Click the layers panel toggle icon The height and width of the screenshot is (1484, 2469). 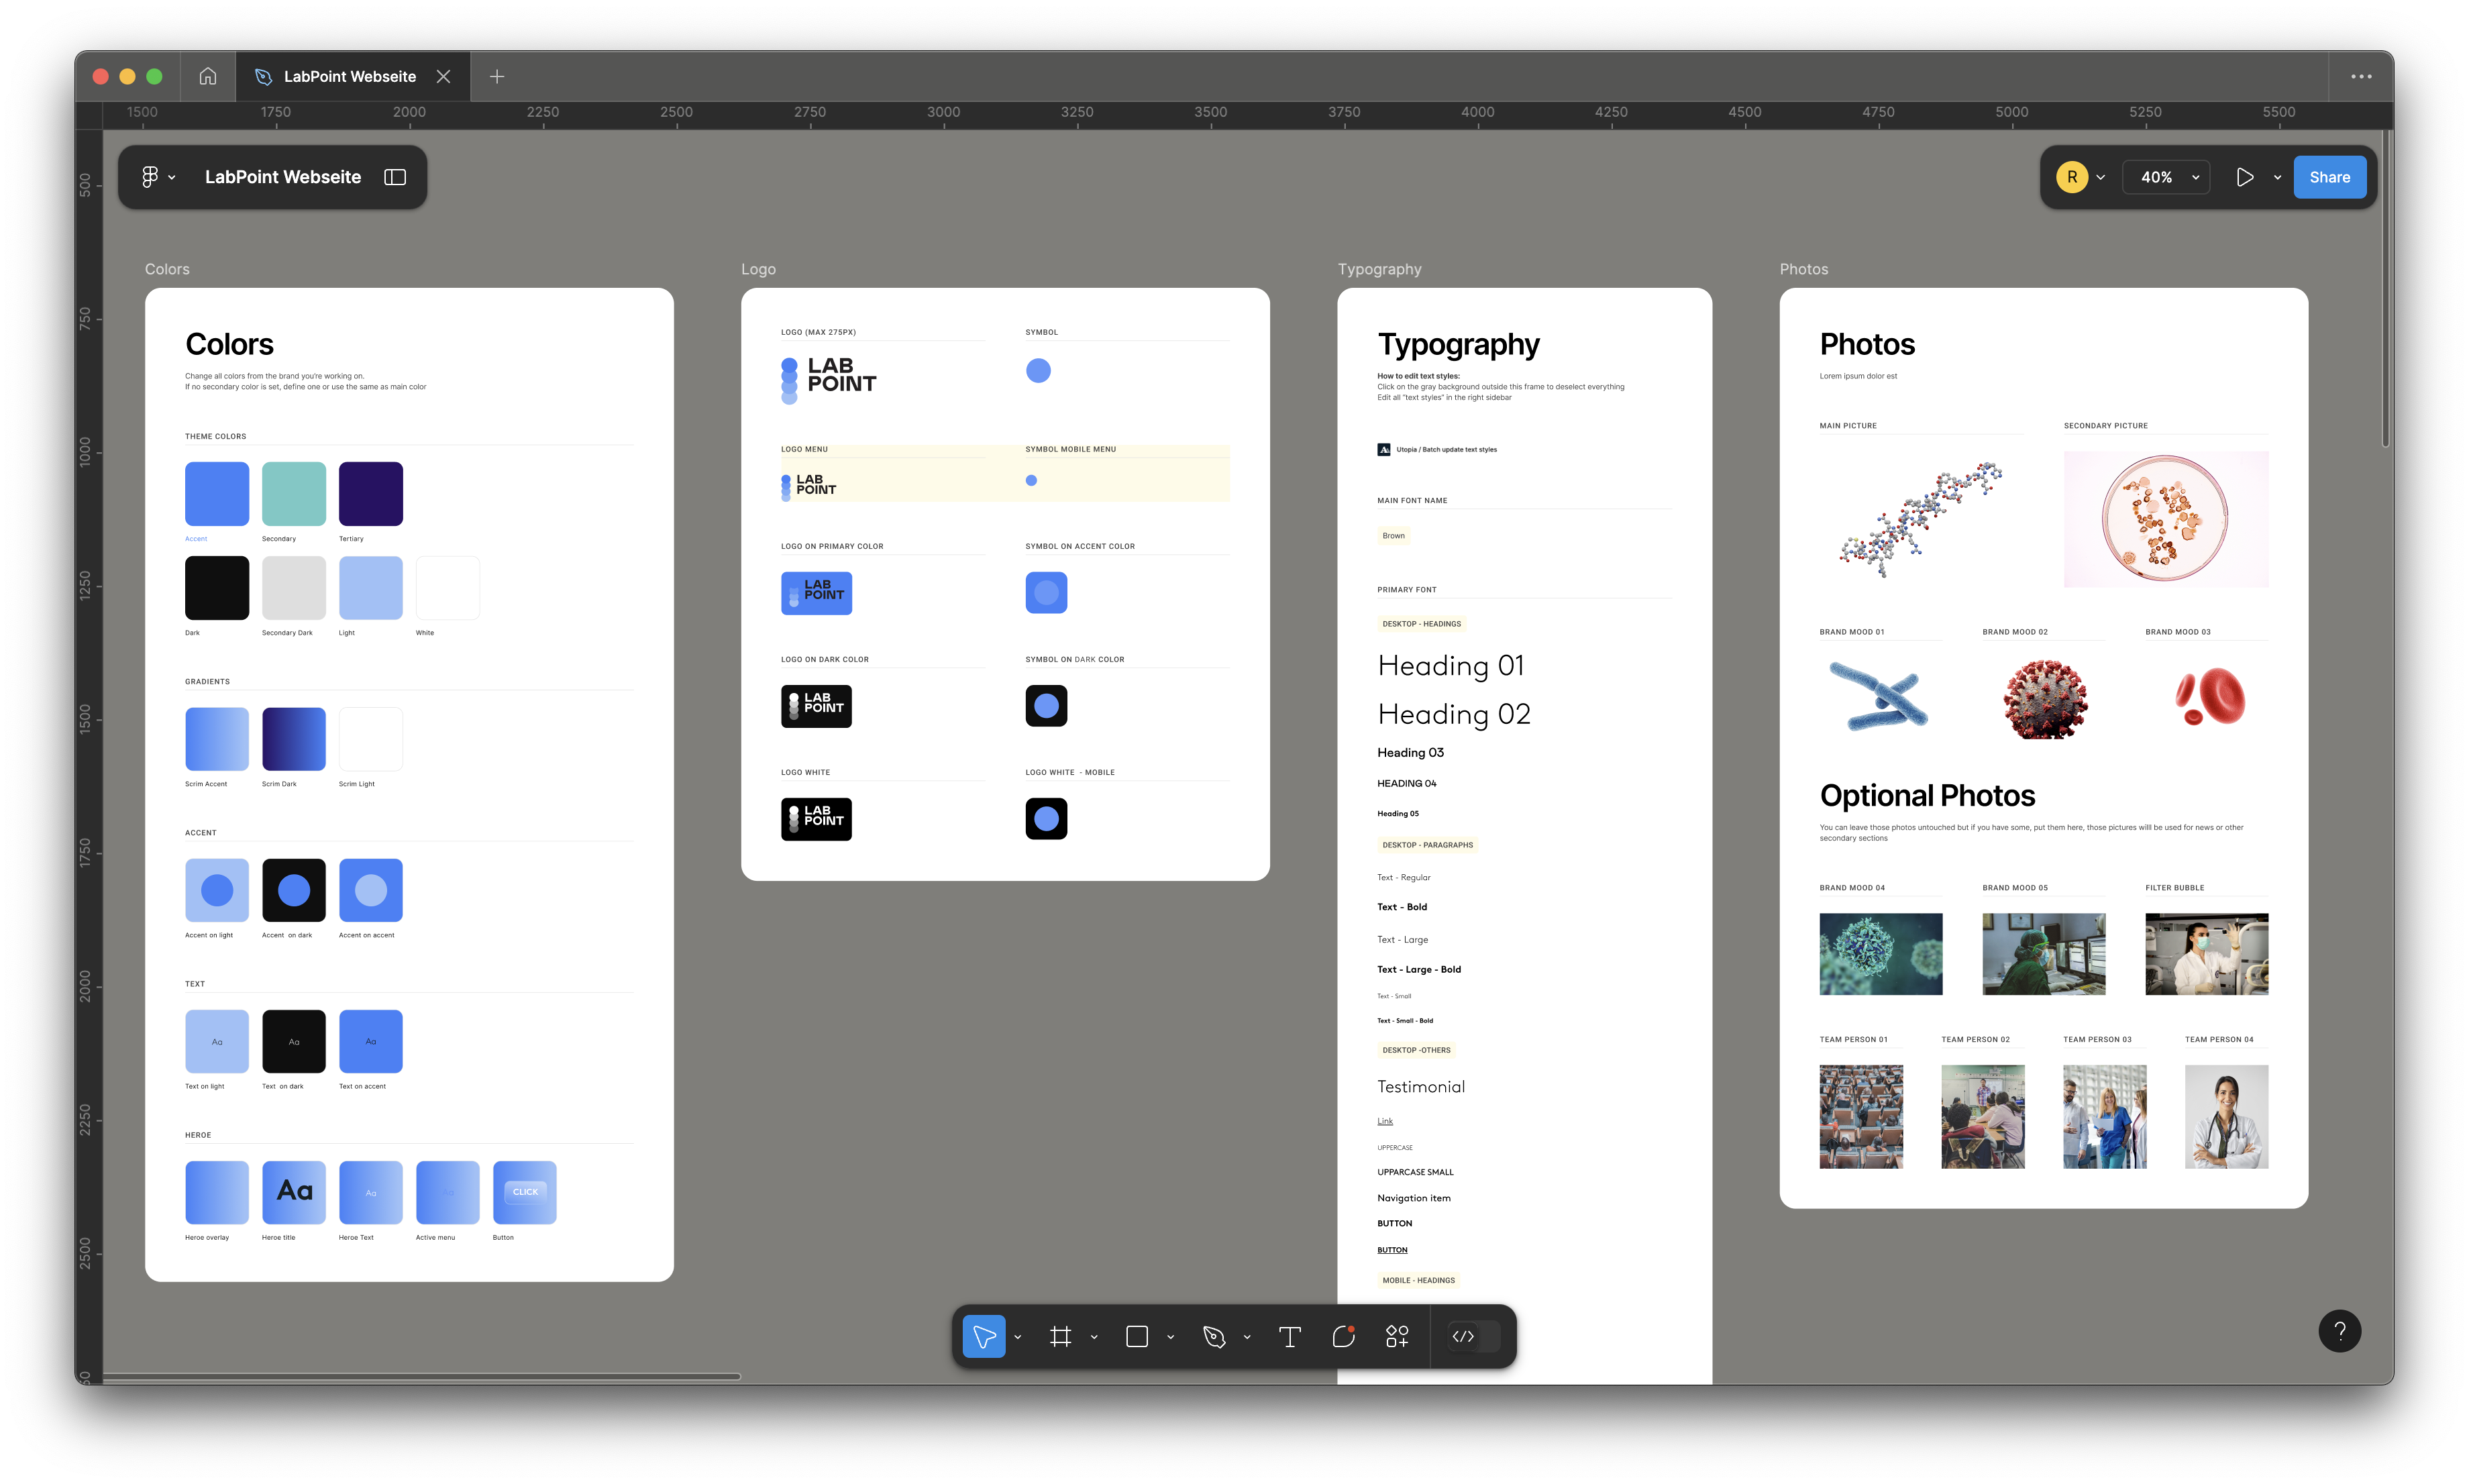point(397,176)
